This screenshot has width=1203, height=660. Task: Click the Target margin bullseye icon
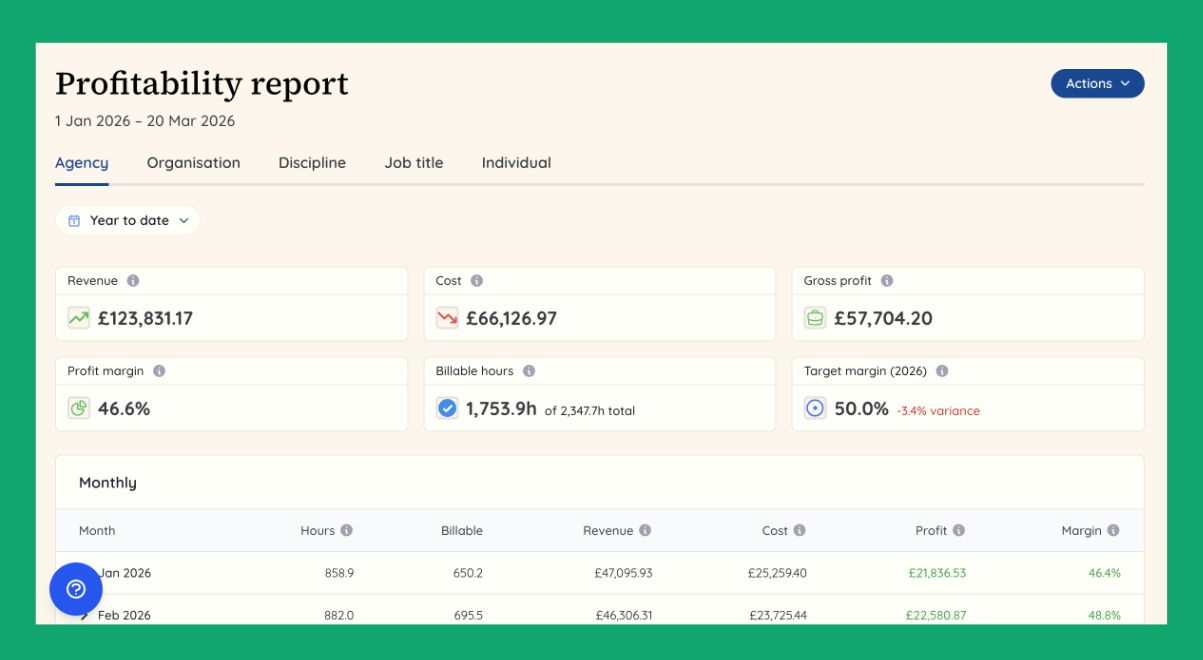pos(814,404)
